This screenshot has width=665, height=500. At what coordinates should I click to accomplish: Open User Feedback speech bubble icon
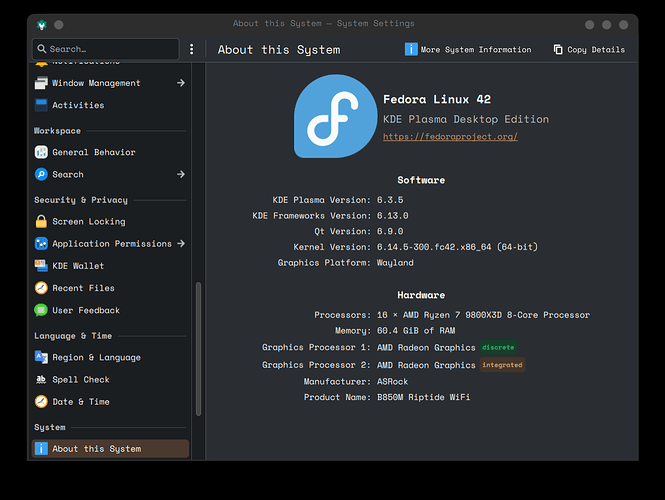41,310
